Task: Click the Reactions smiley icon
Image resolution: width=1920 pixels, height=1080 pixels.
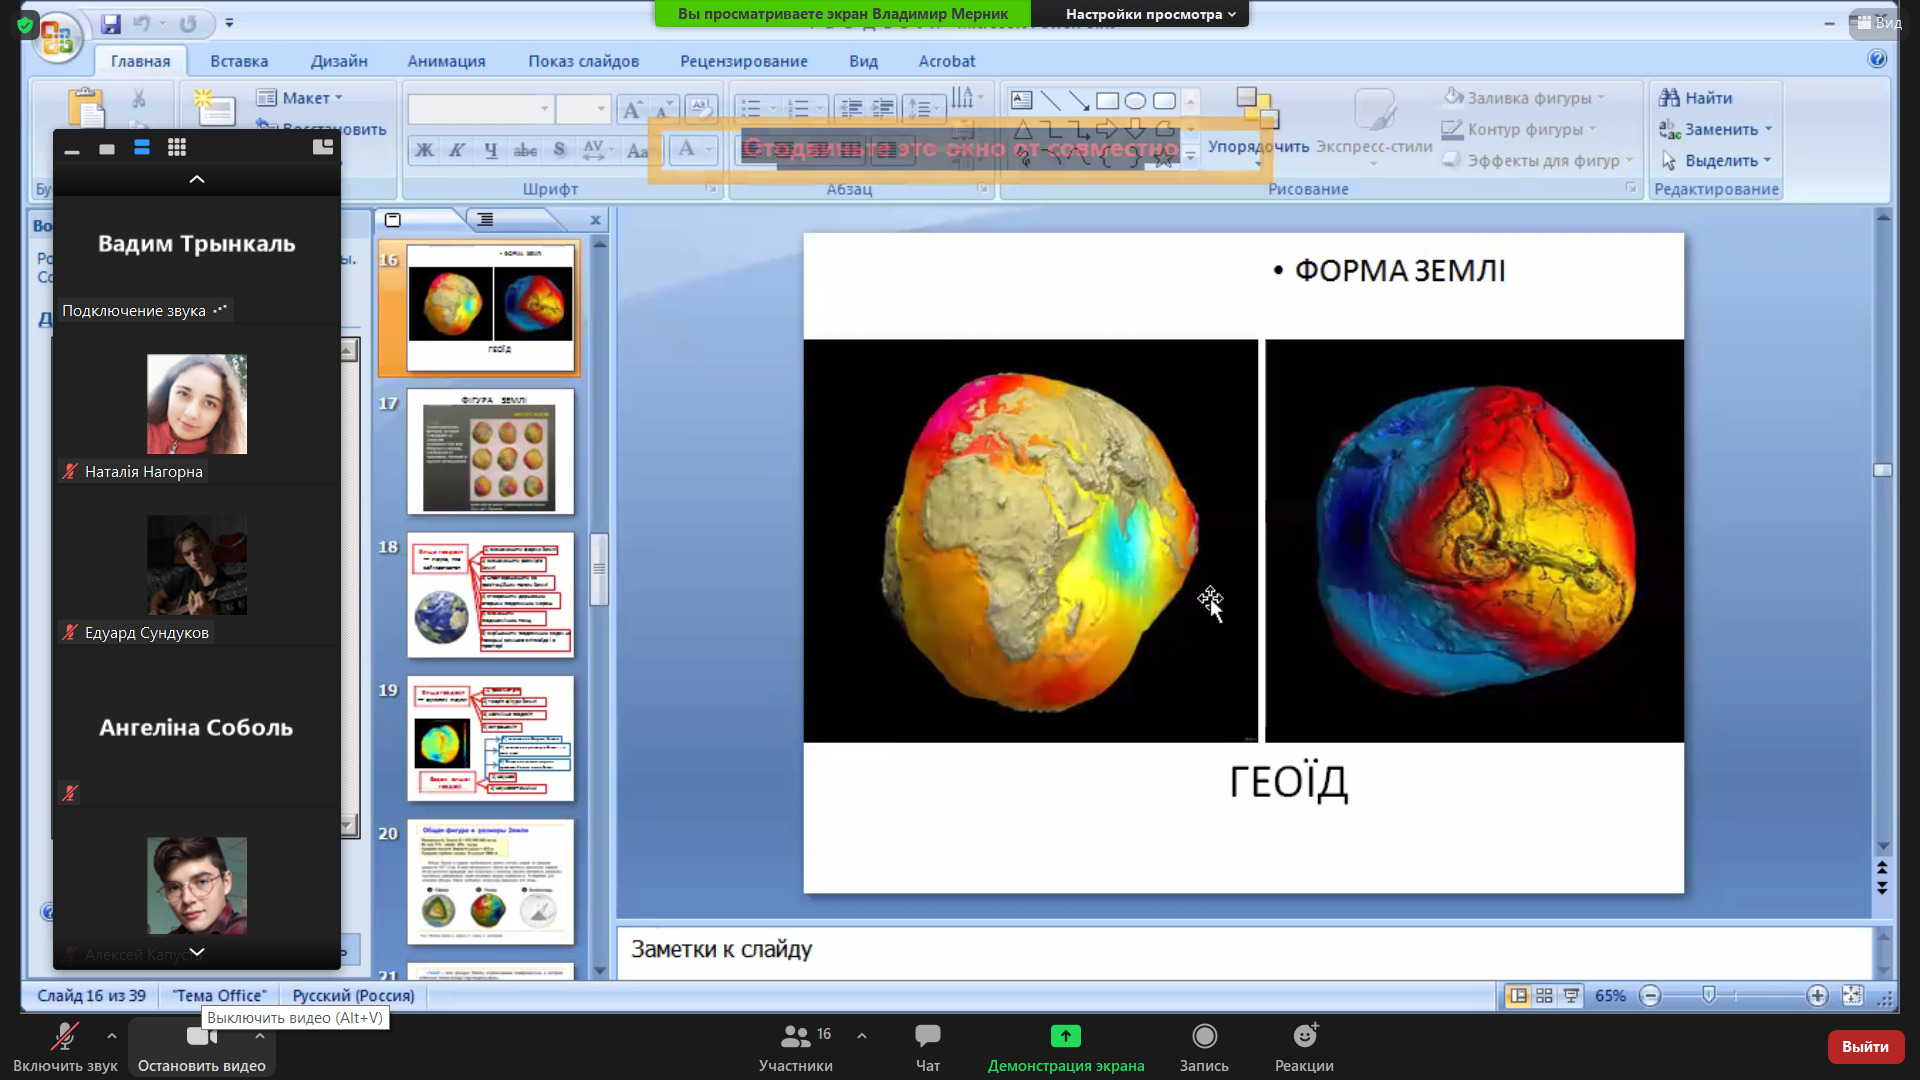Action: (1304, 1037)
